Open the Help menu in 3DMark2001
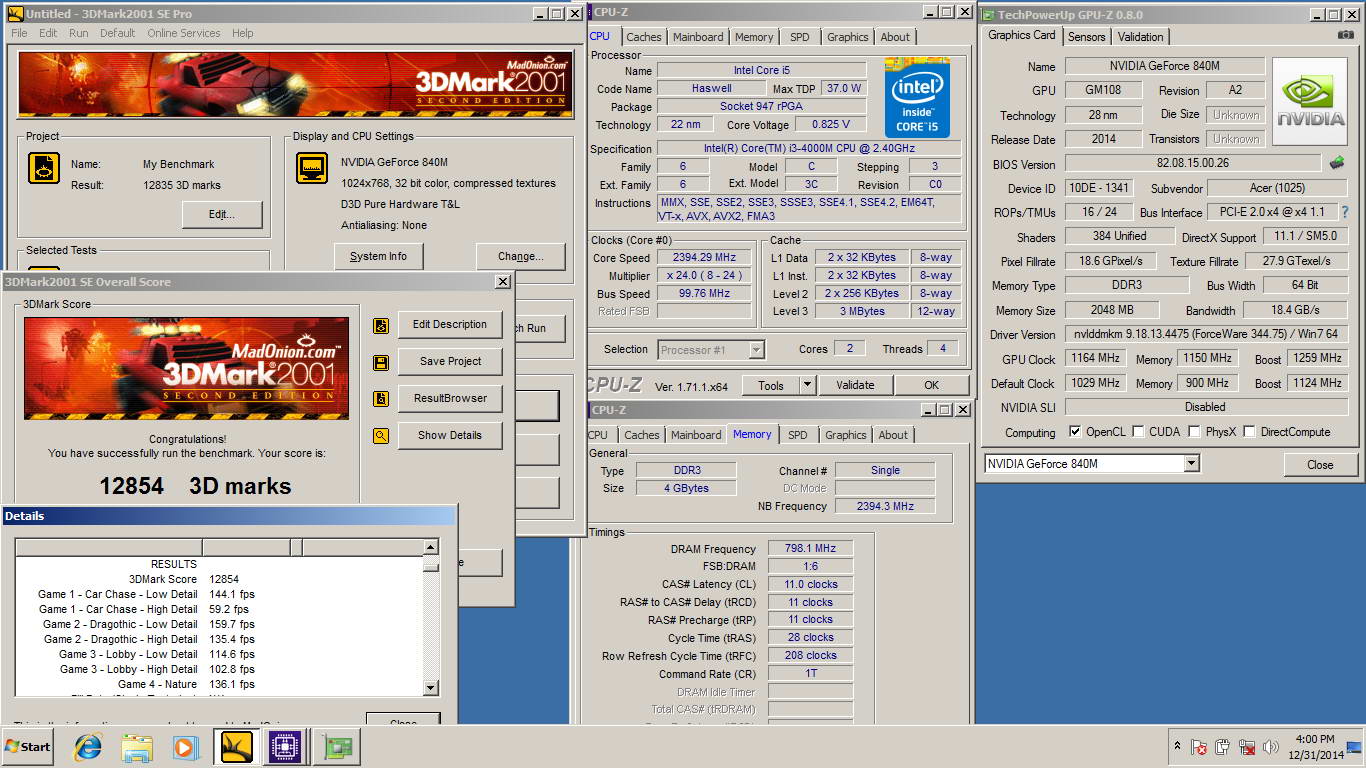The image size is (1366, 768). tap(243, 33)
